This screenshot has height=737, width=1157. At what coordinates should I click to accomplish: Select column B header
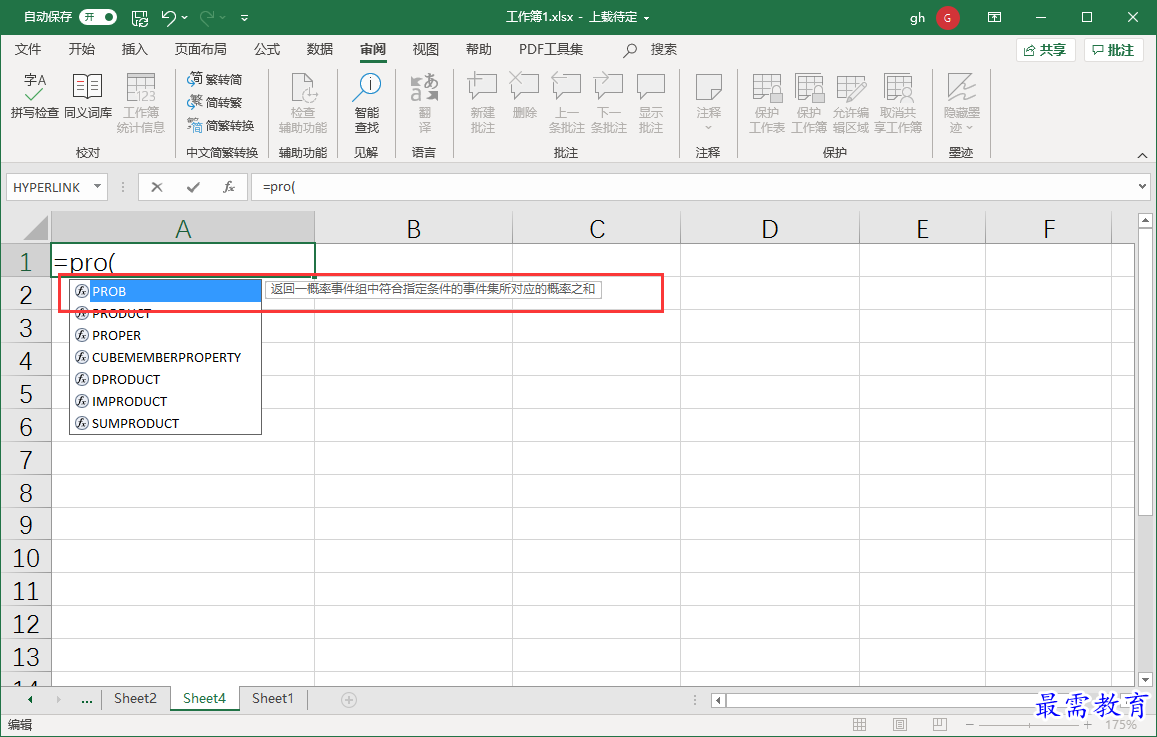coord(413,228)
